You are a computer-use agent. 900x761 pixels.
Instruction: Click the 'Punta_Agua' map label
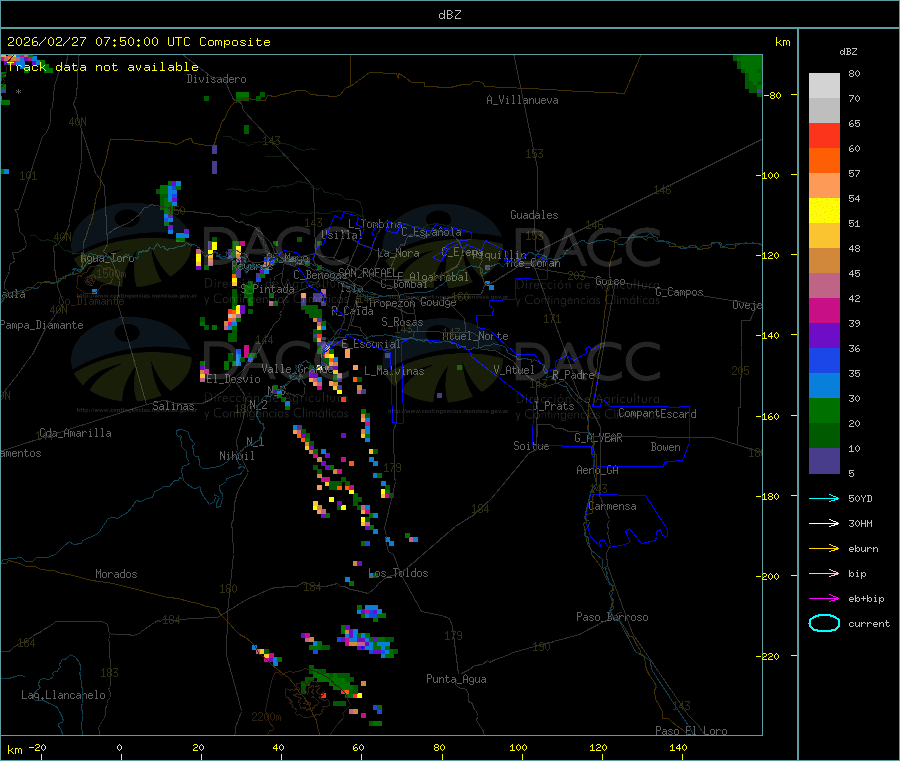click(456, 679)
